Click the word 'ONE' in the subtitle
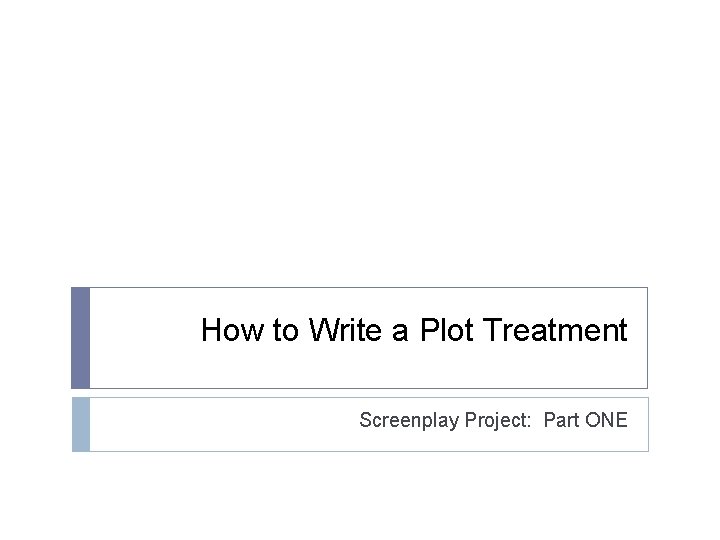 pos(606,420)
